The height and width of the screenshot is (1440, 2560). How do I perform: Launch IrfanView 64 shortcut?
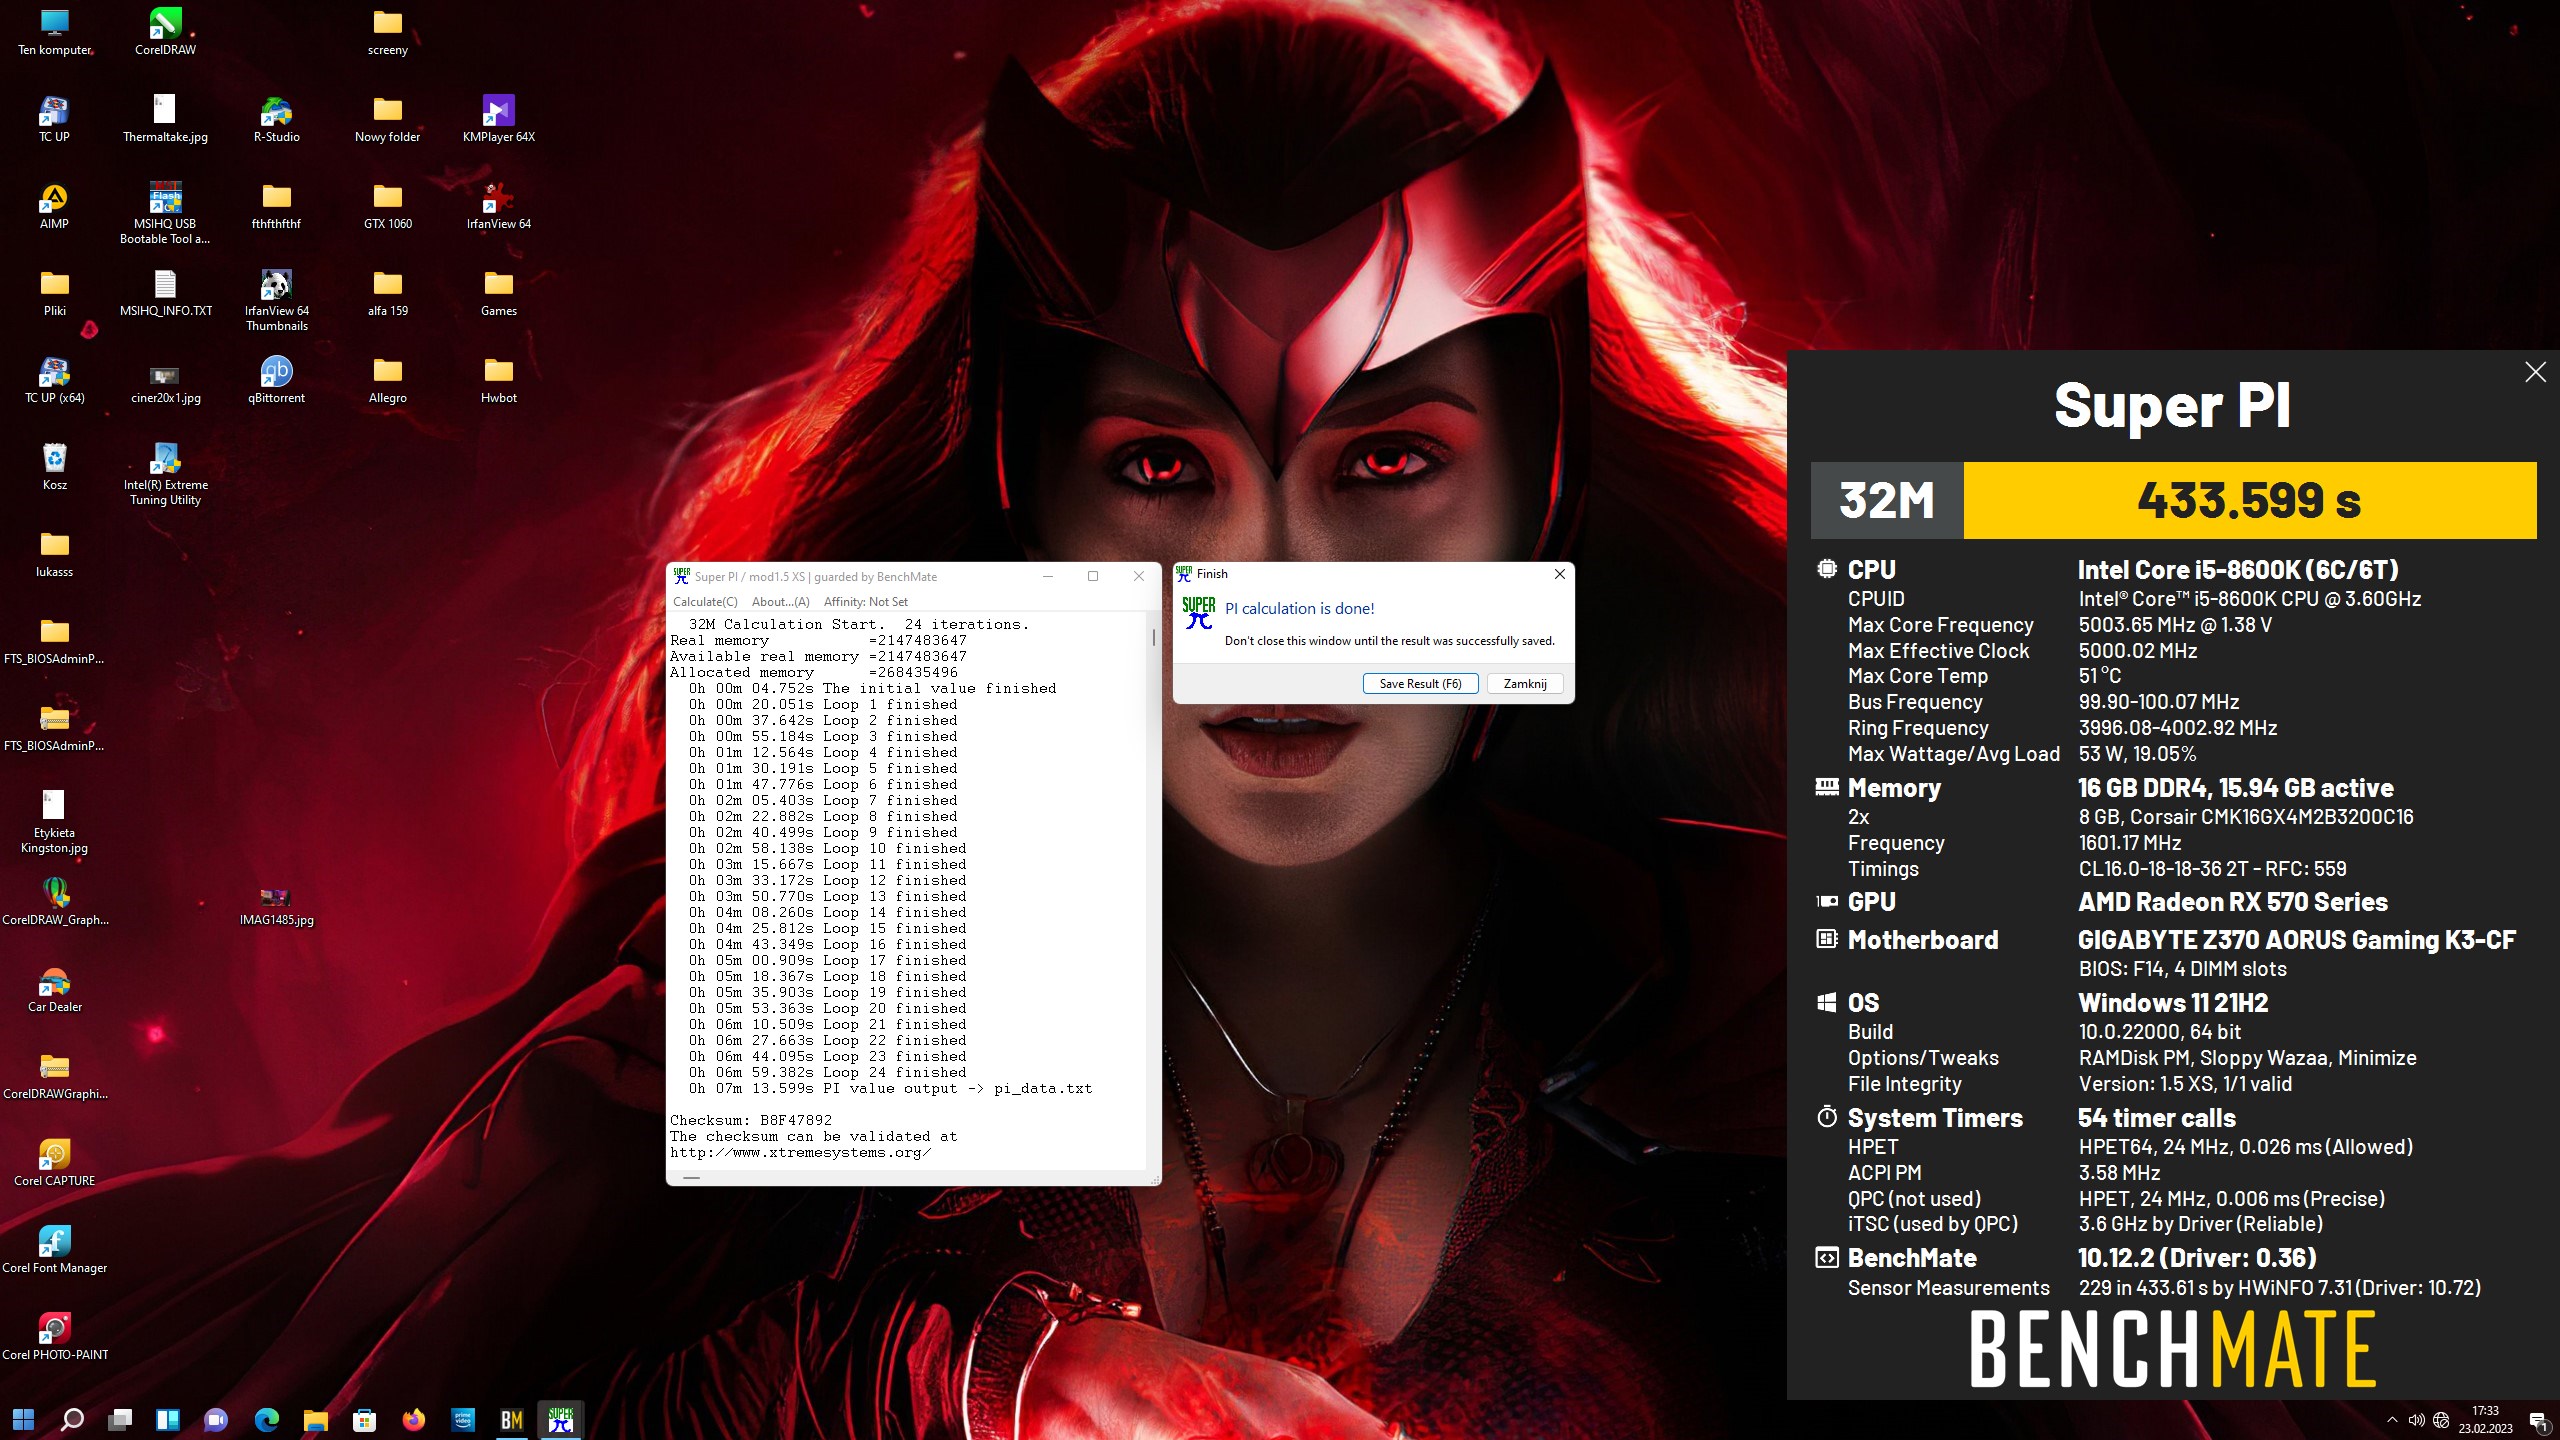click(x=498, y=205)
